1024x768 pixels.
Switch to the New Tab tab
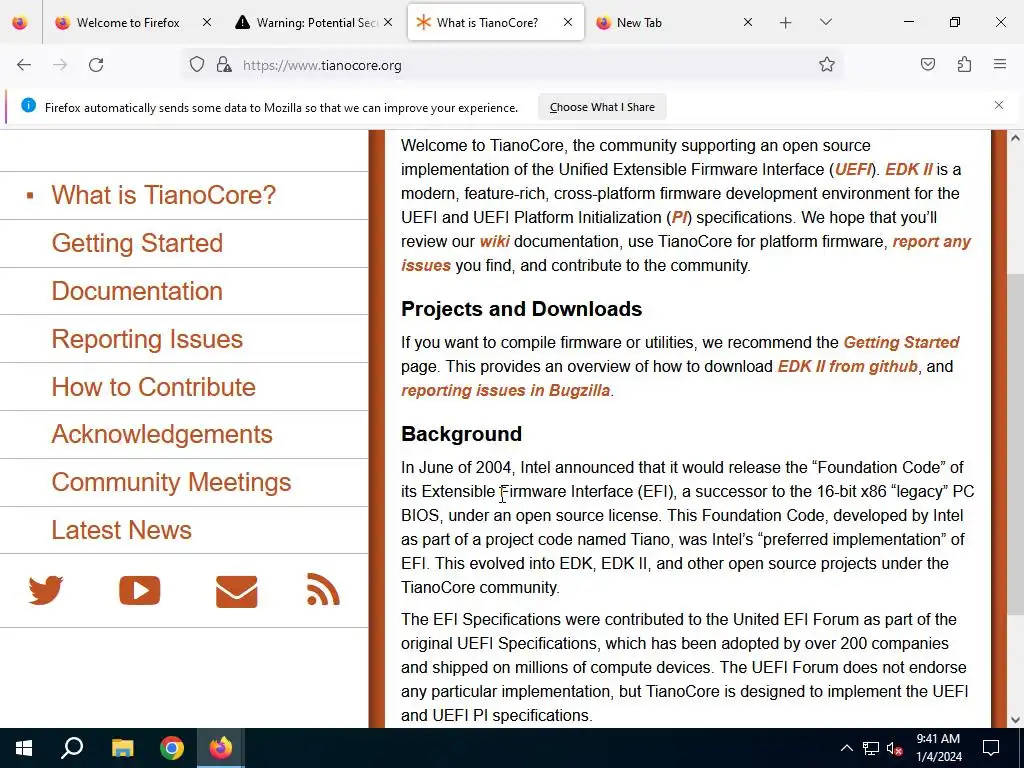pos(675,23)
